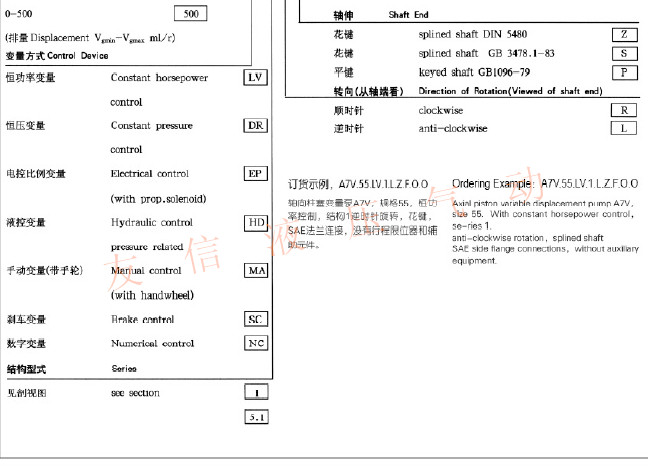Click the 'P' shaft code box

pos(624,72)
